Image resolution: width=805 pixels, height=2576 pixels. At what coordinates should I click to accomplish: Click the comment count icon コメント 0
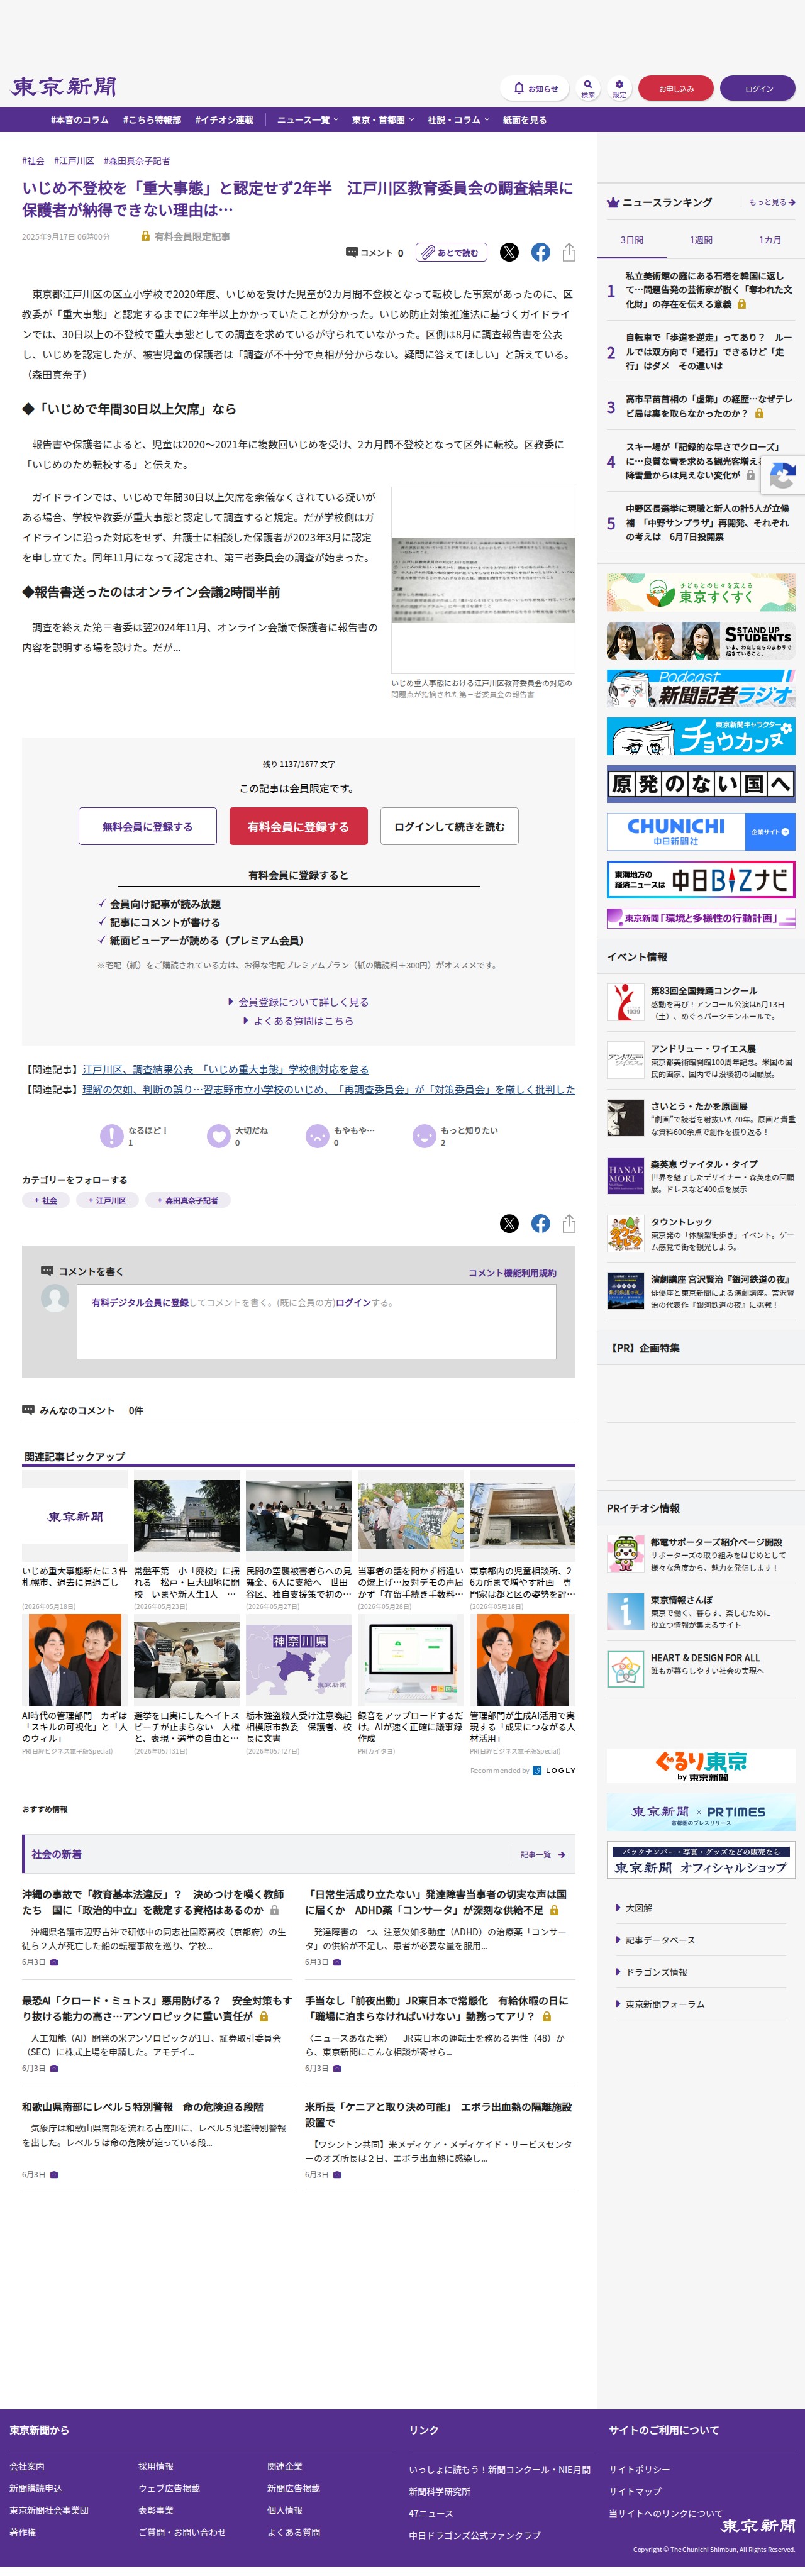375,253
